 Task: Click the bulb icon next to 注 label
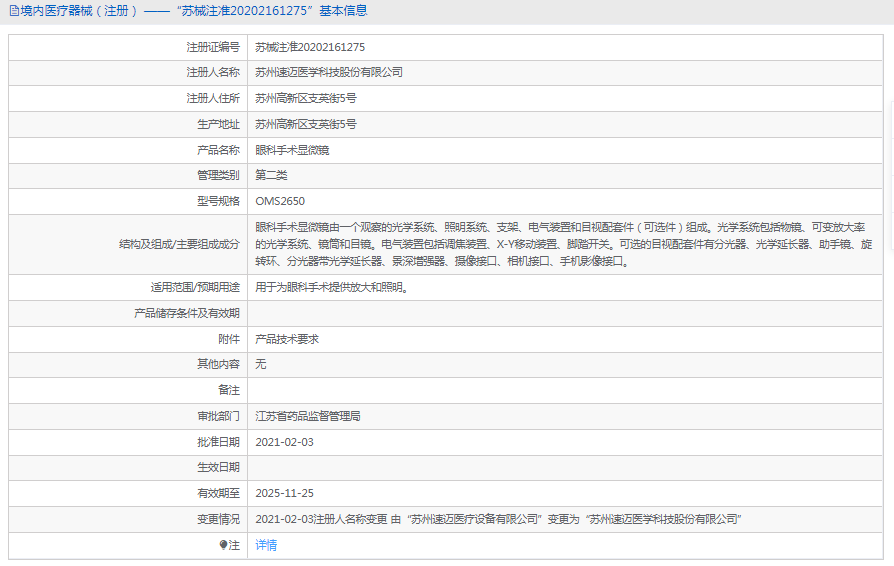[224, 545]
